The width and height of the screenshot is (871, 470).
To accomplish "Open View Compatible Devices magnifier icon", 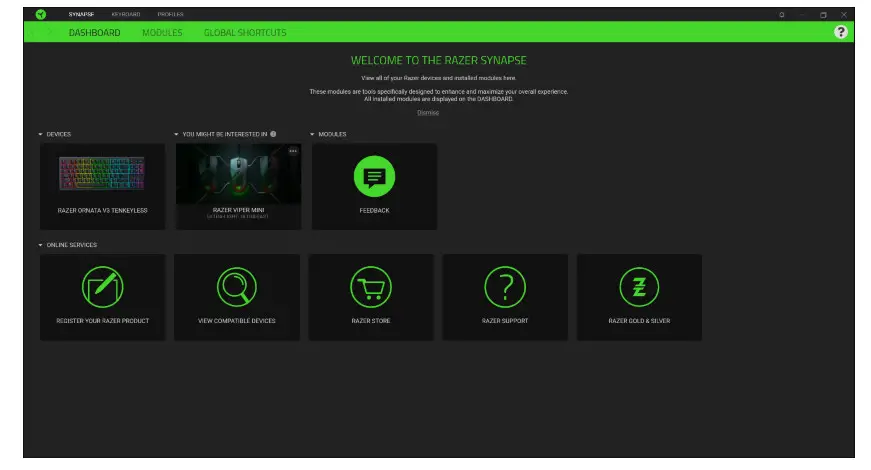I will click(x=237, y=287).
